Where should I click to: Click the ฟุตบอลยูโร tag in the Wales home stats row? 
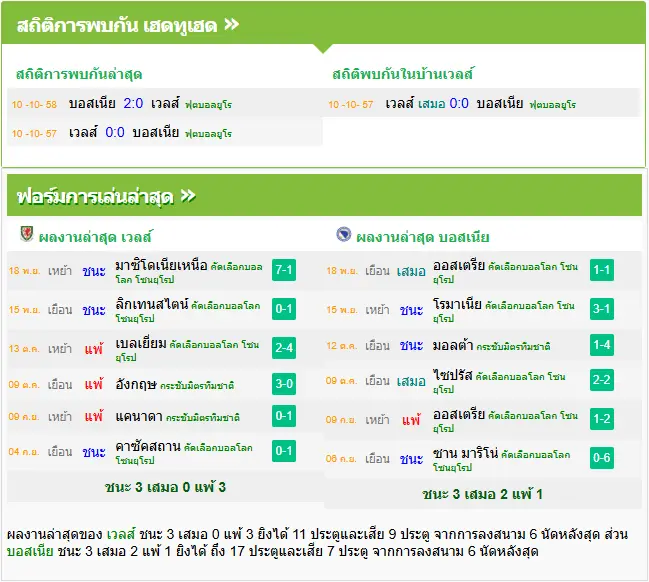[x=553, y=105]
